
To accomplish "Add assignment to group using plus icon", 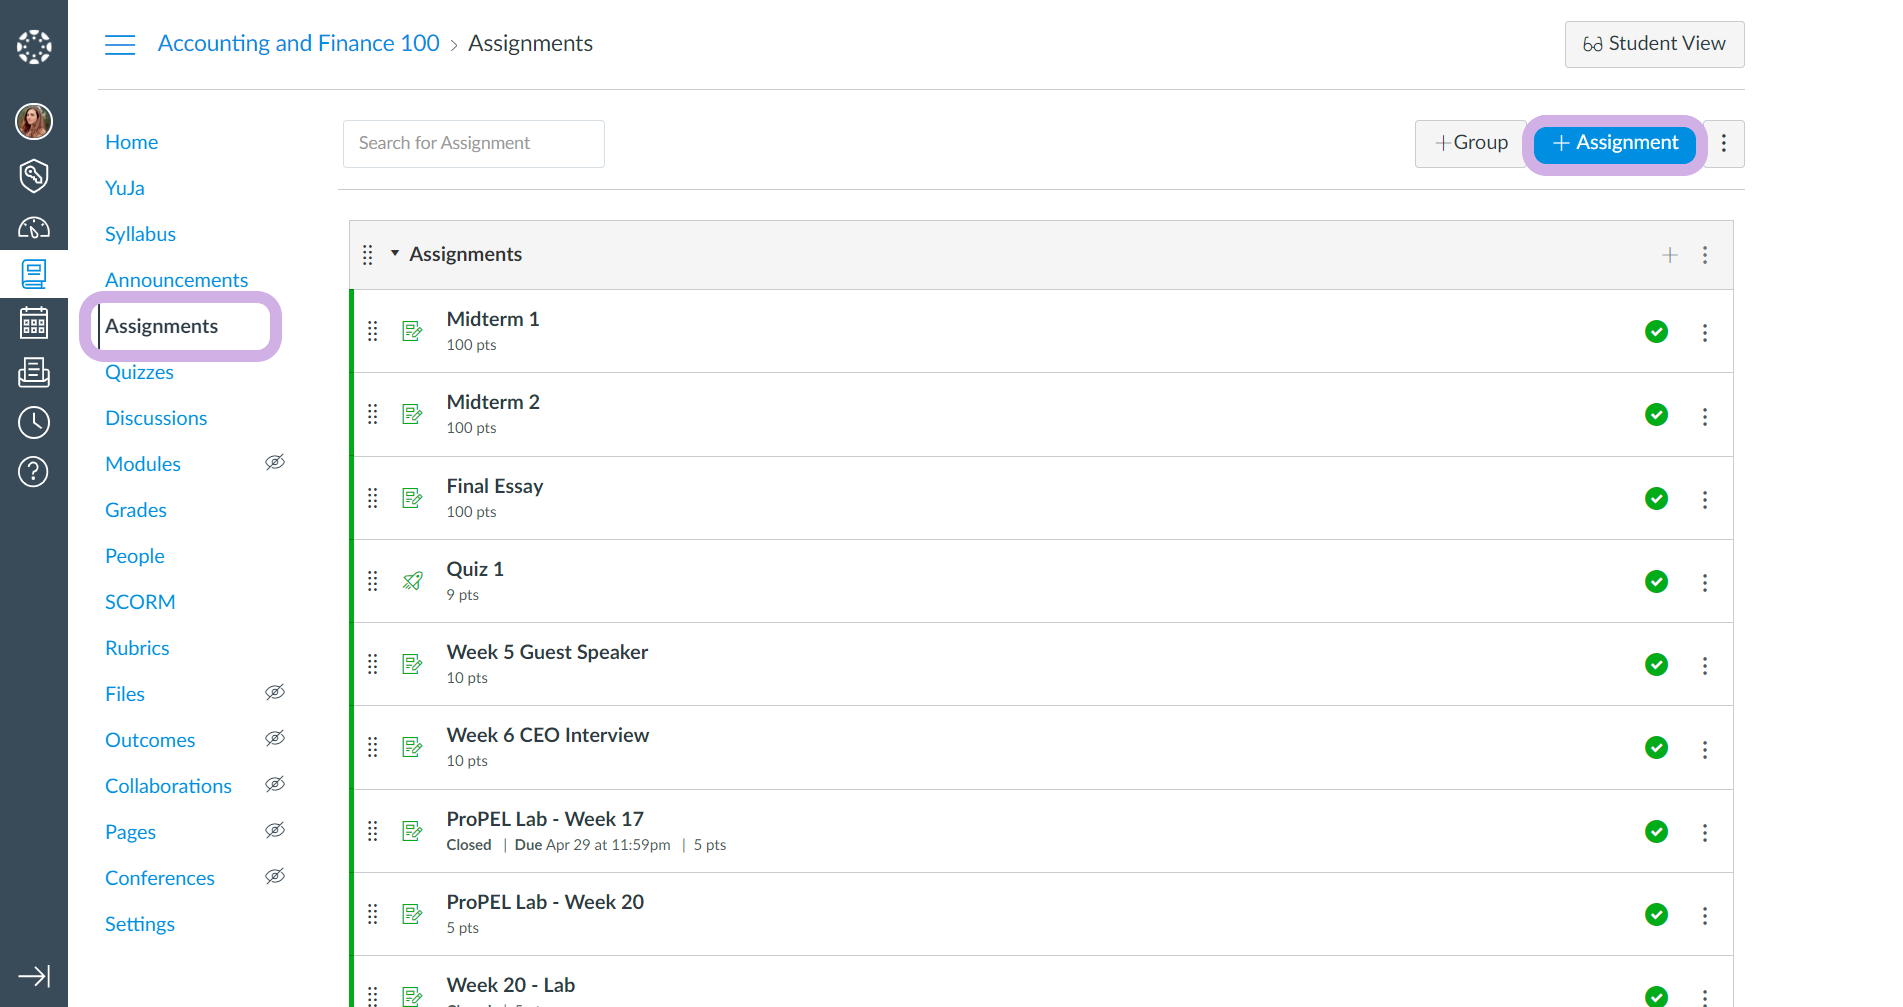I will pos(1669,255).
